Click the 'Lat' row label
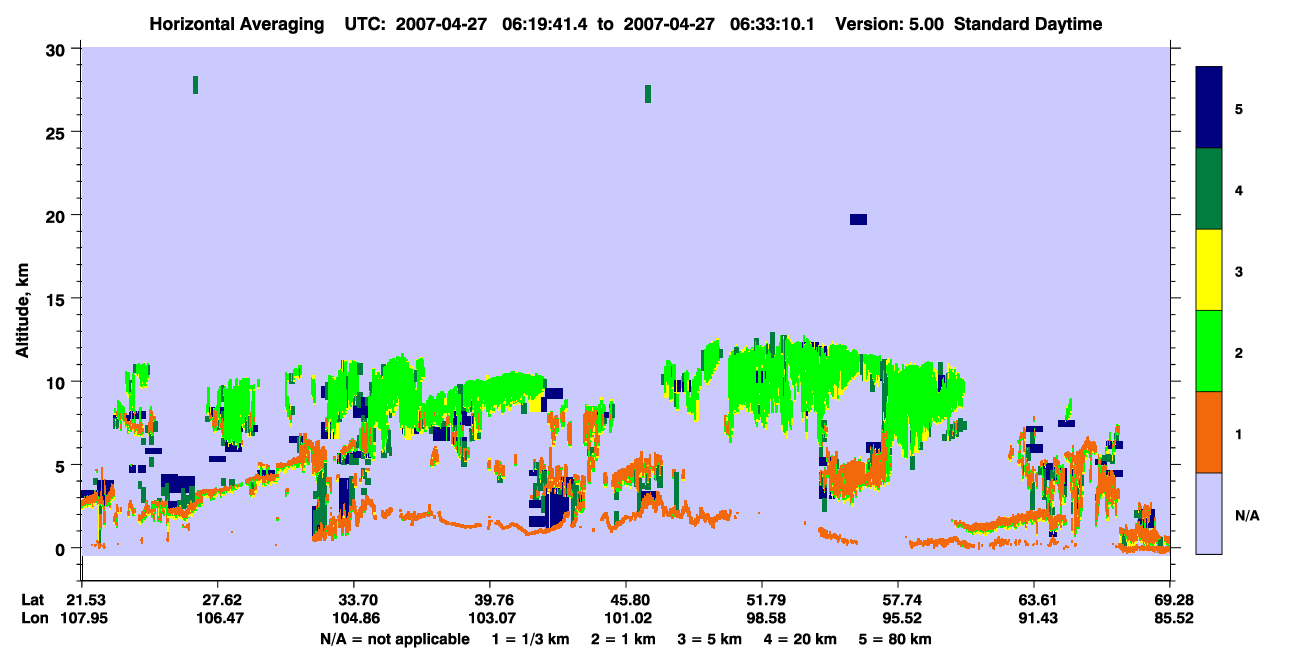Viewport: 1300px width, 667px height. (x=32, y=600)
